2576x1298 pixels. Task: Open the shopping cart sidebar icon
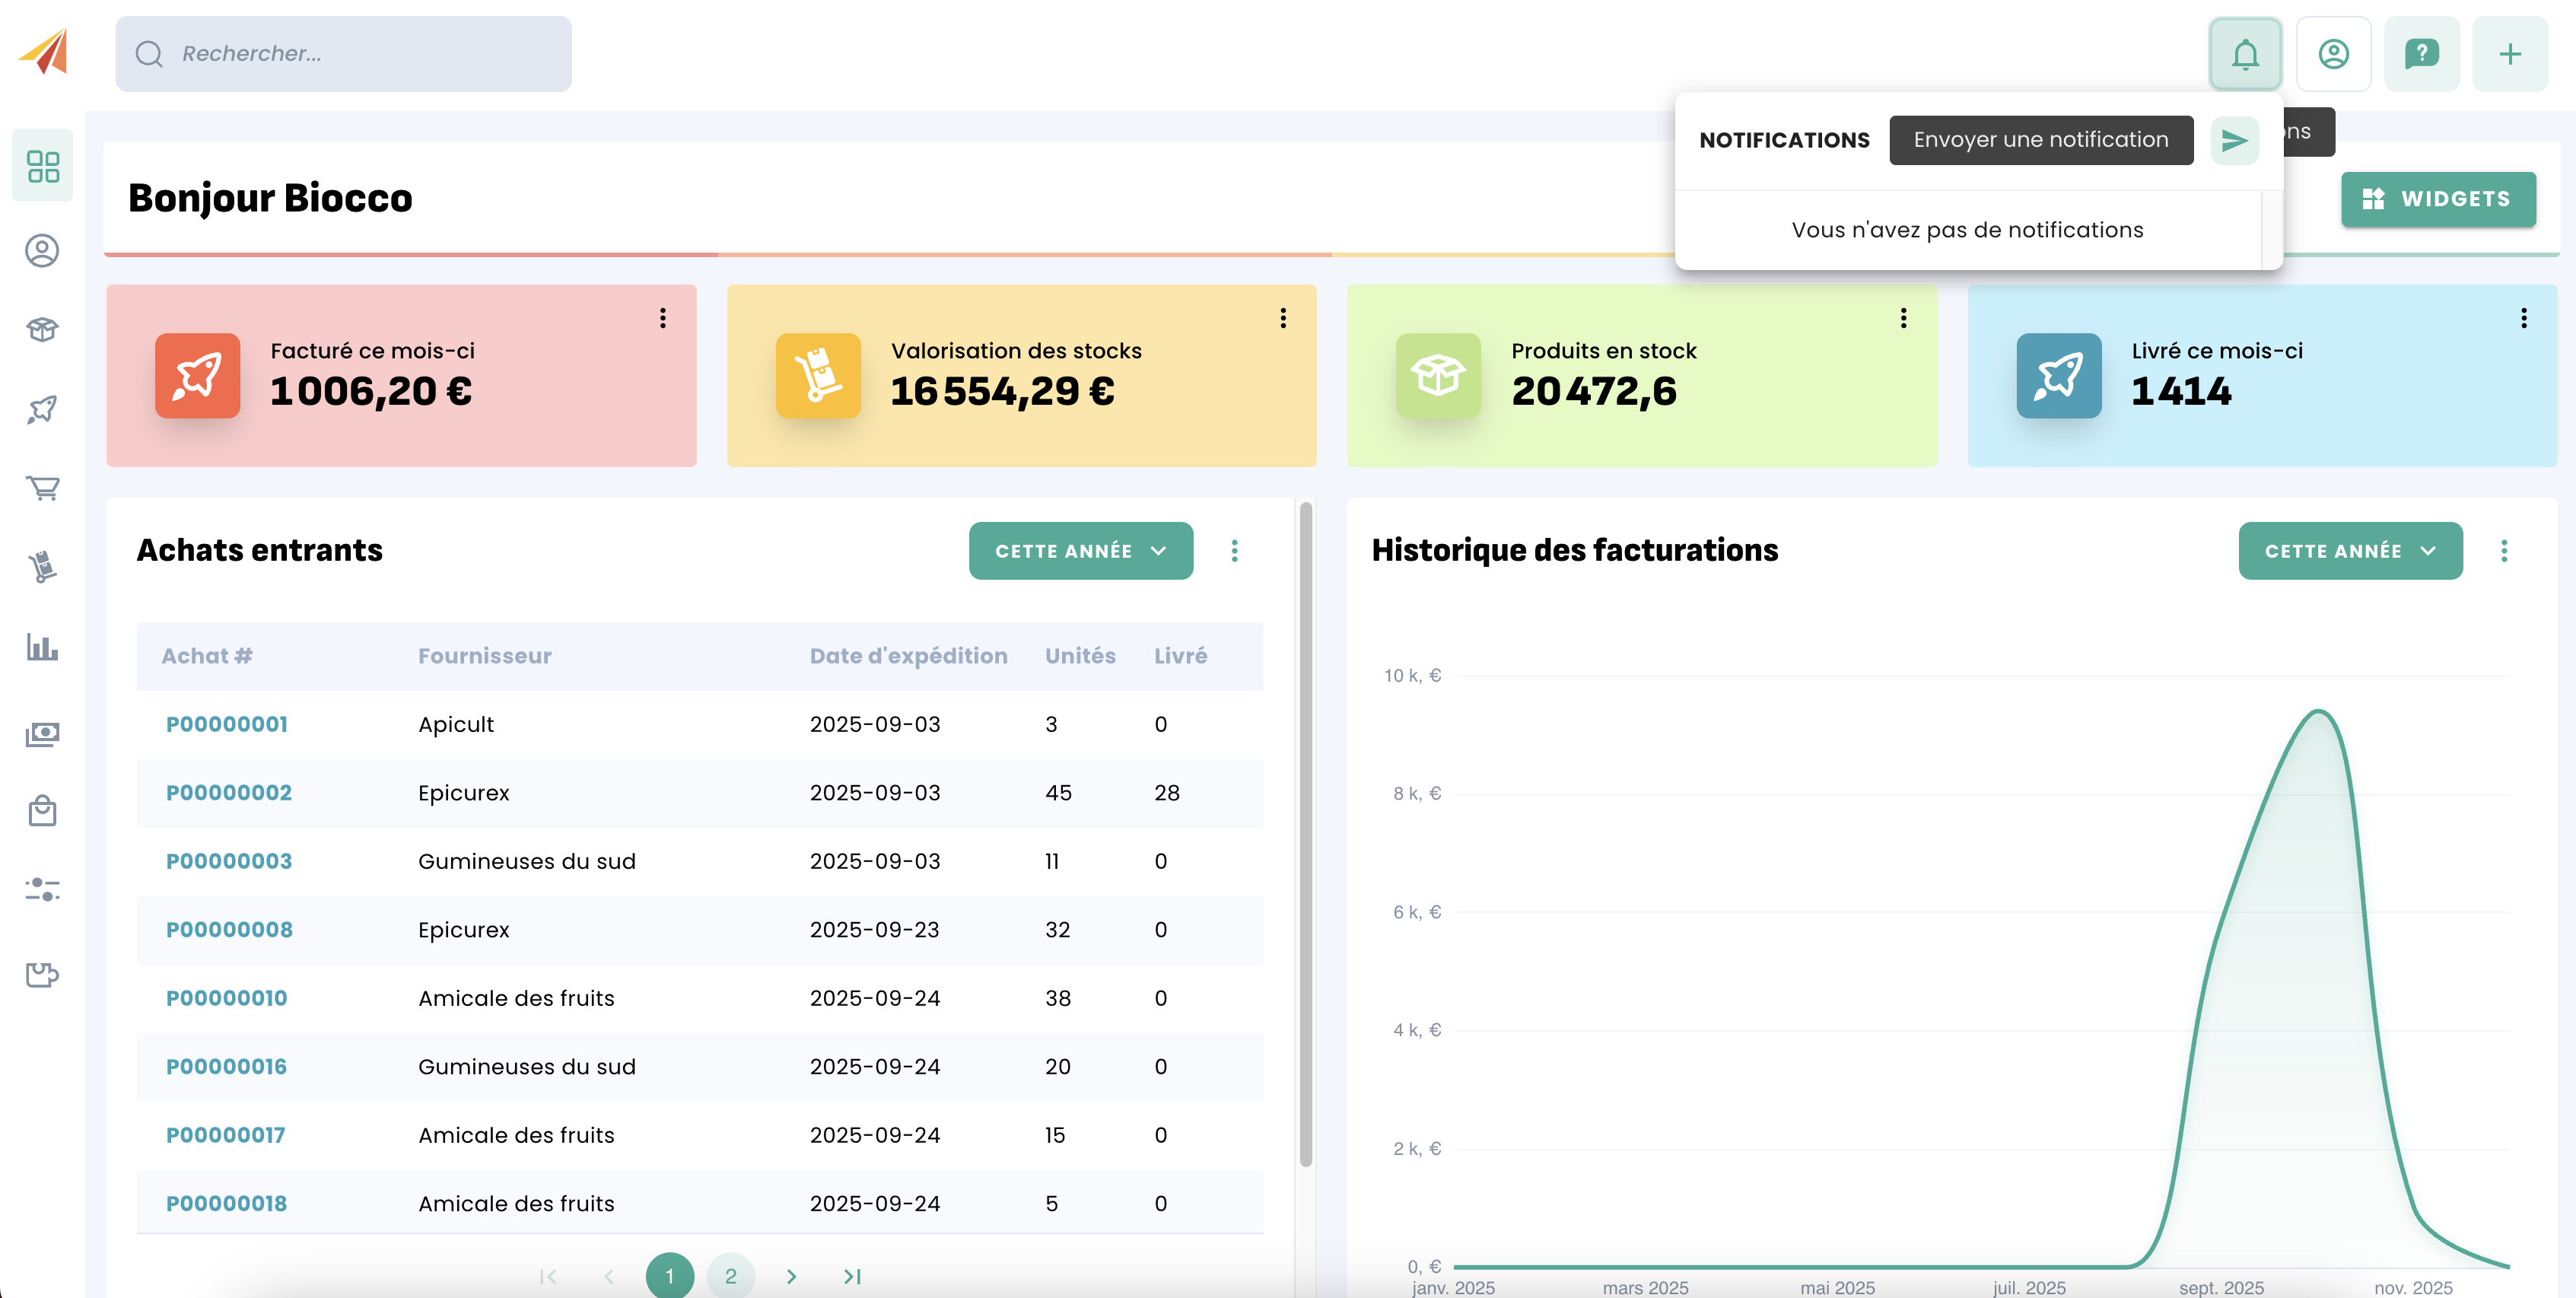tap(42, 488)
